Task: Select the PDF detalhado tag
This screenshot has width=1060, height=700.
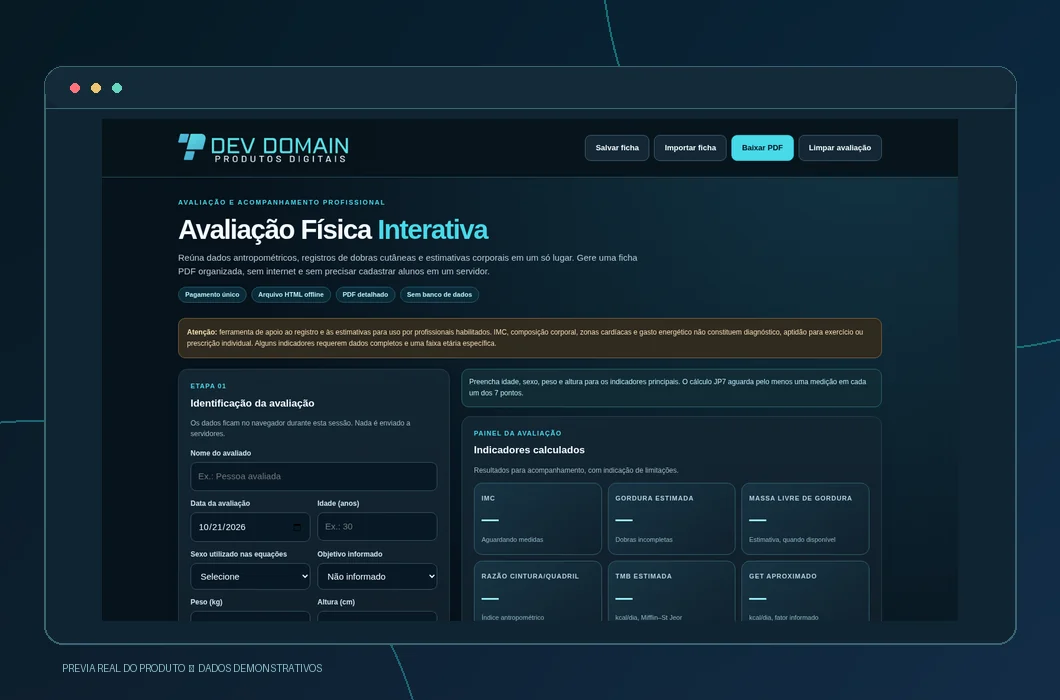Action: [365, 295]
